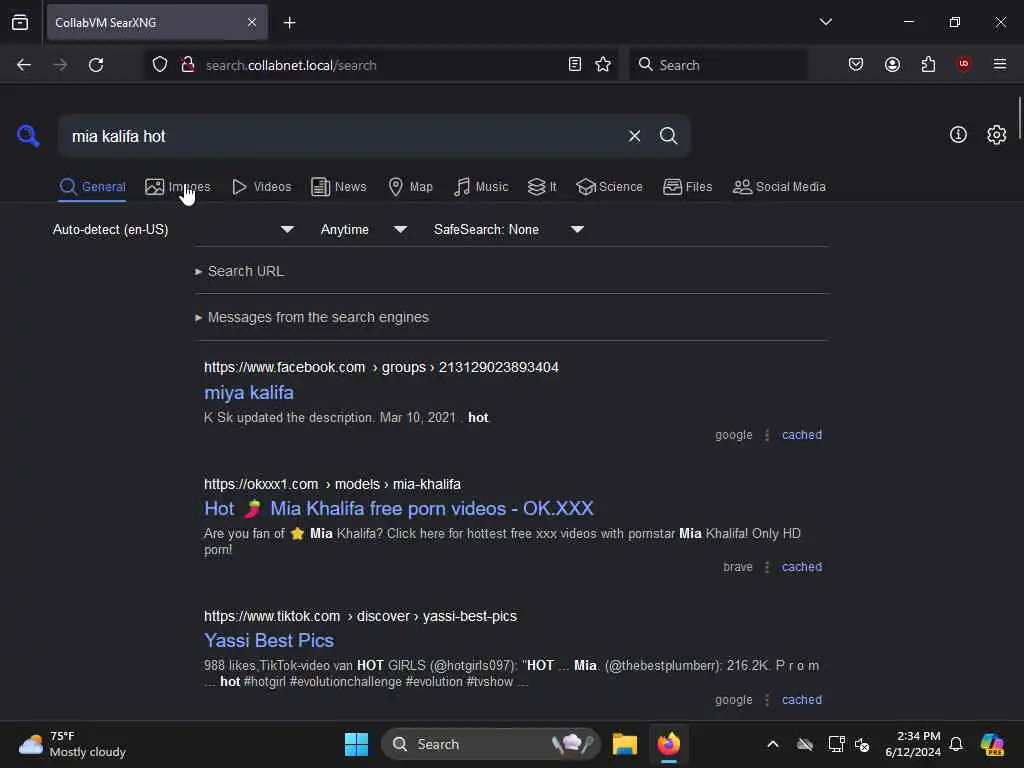This screenshot has height=768, width=1024.
Task: Switch to Videos category
Action: [x=261, y=187]
